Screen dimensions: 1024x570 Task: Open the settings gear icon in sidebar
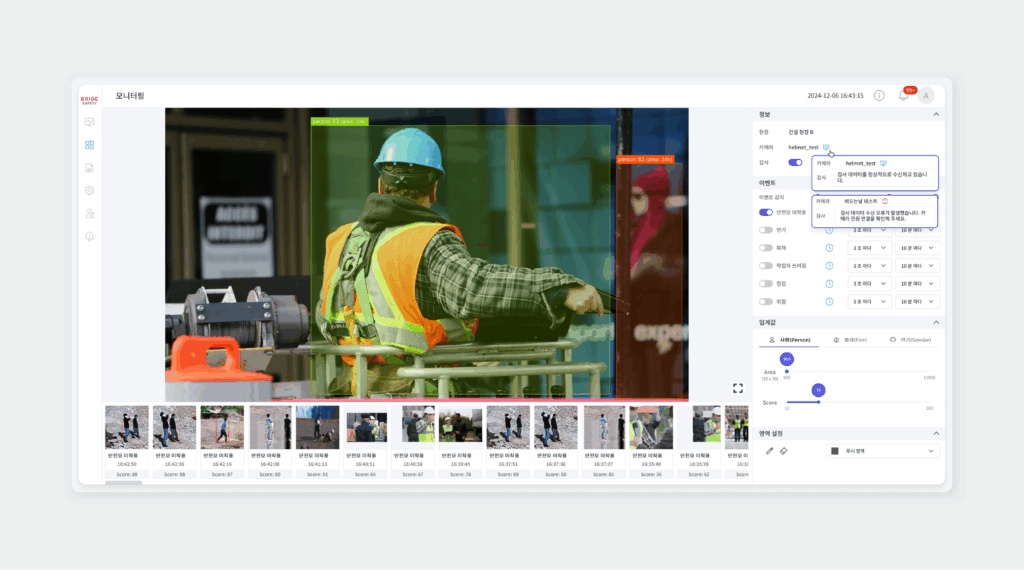click(x=89, y=191)
